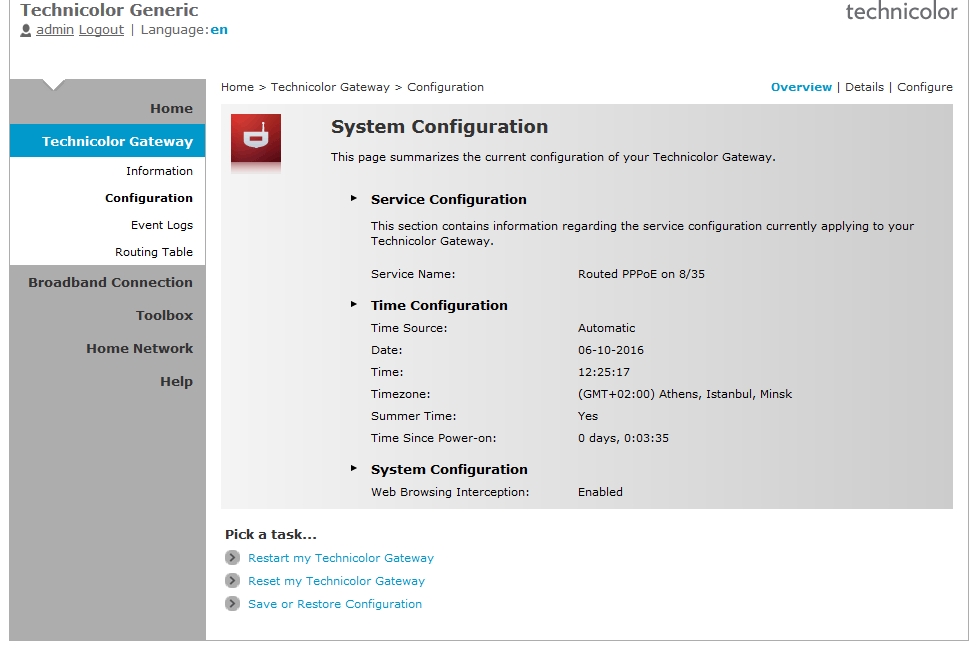Click the 'Date:' label

[387, 350]
